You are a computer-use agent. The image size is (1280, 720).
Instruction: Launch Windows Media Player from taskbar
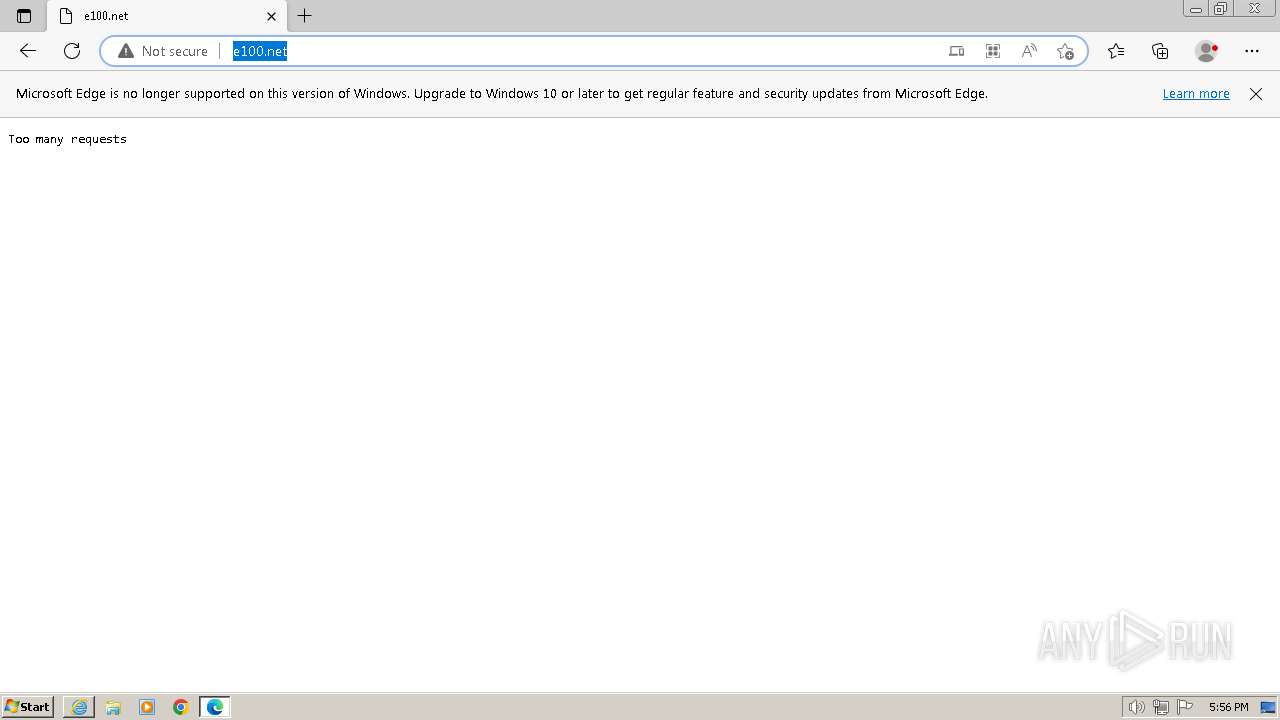click(x=147, y=707)
